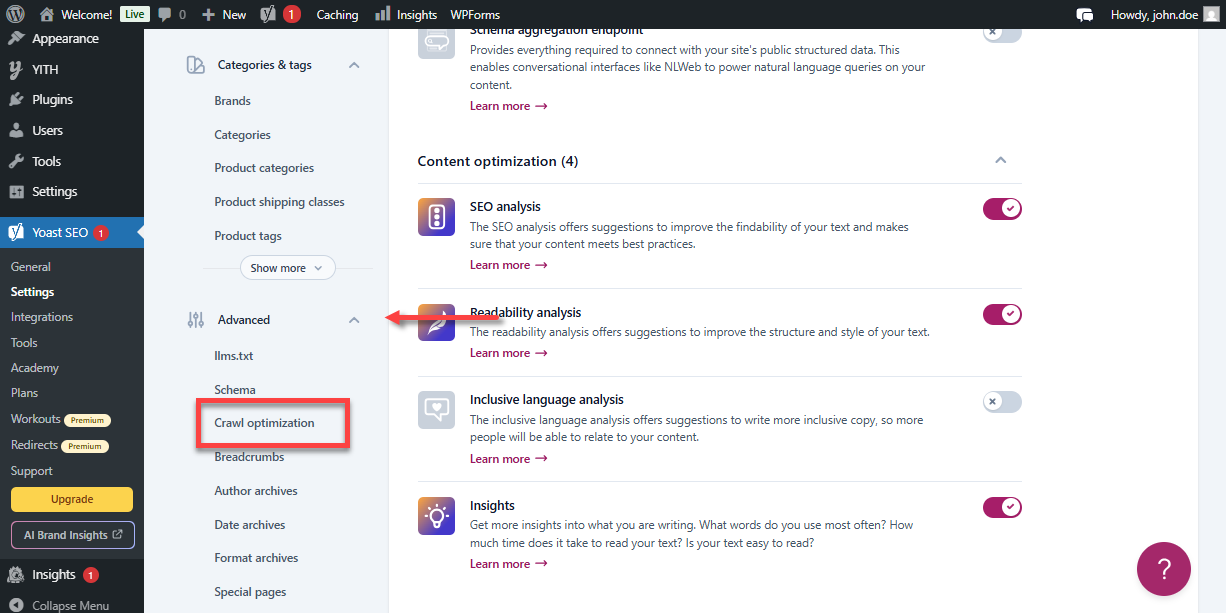Enable the Inclusive language analysis toggle
Screen dimensions: 1226x613
pyautogui.click(x=1001, y=401)
